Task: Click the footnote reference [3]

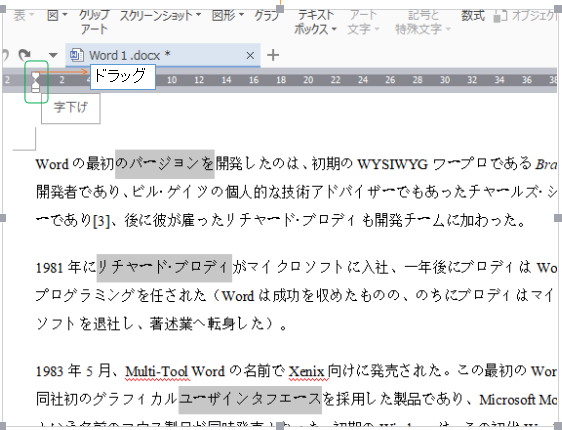Action: (101, 220)
